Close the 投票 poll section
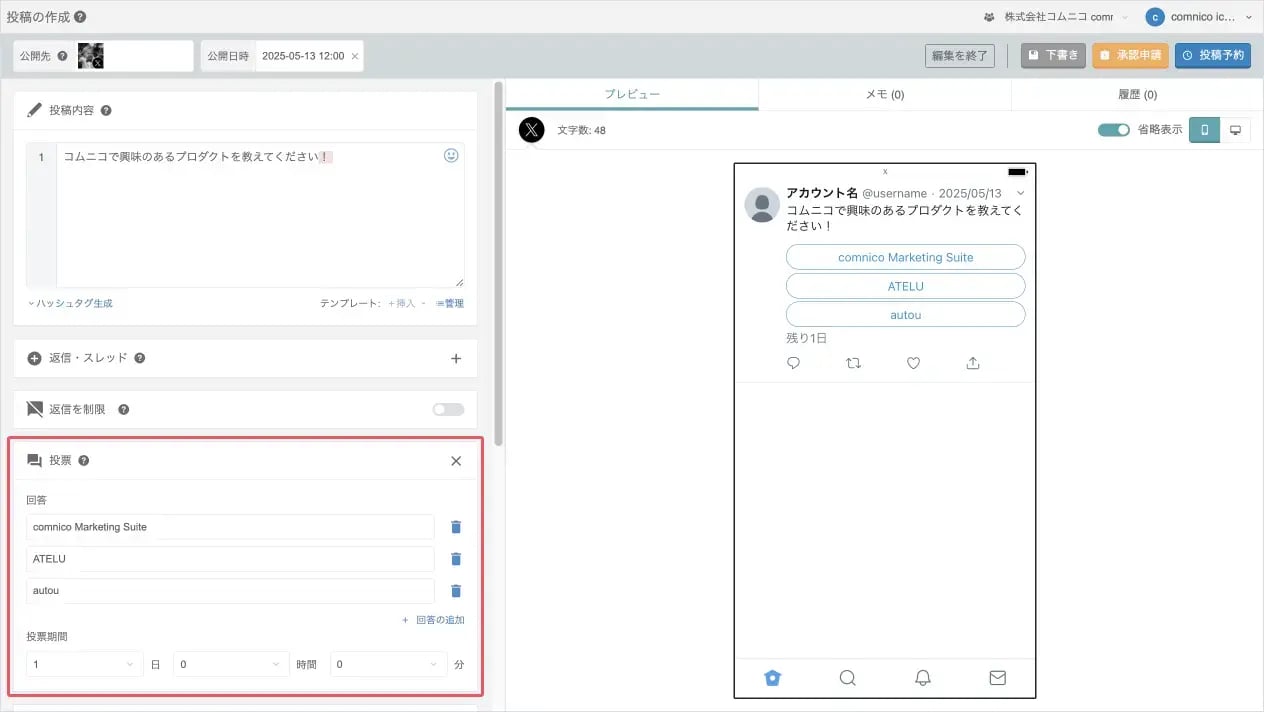Screen dimensions: 1264x712 point(456,461)
